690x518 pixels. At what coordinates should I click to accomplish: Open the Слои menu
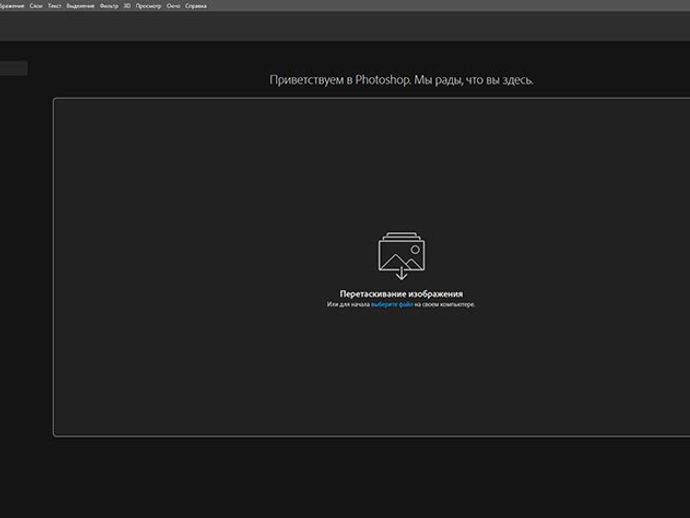click(x=36, y=6)
